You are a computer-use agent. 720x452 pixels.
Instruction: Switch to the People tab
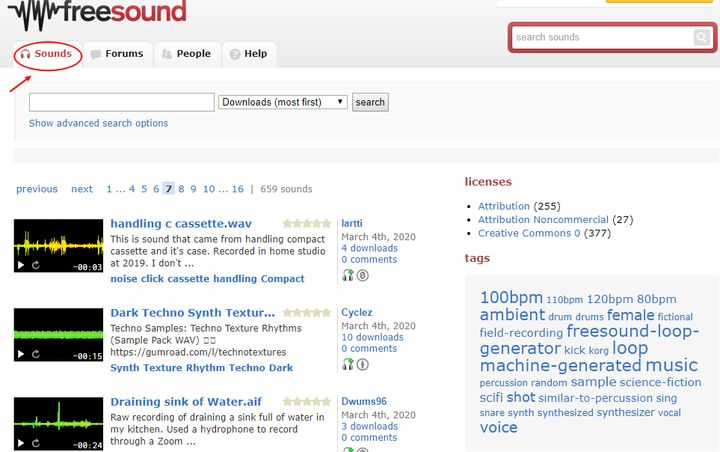[186, 54]
